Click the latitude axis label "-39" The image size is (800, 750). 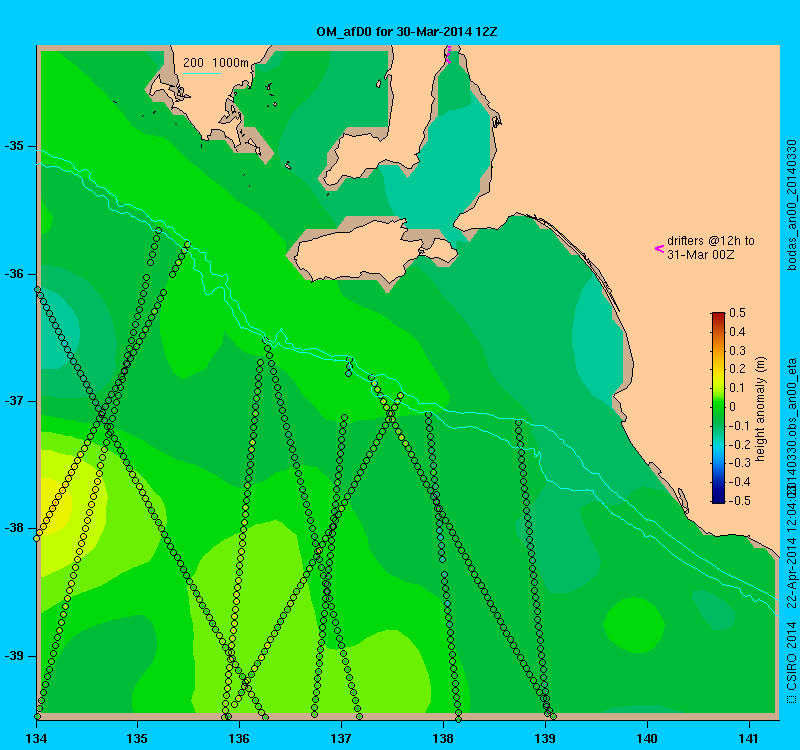coord(14,656)
